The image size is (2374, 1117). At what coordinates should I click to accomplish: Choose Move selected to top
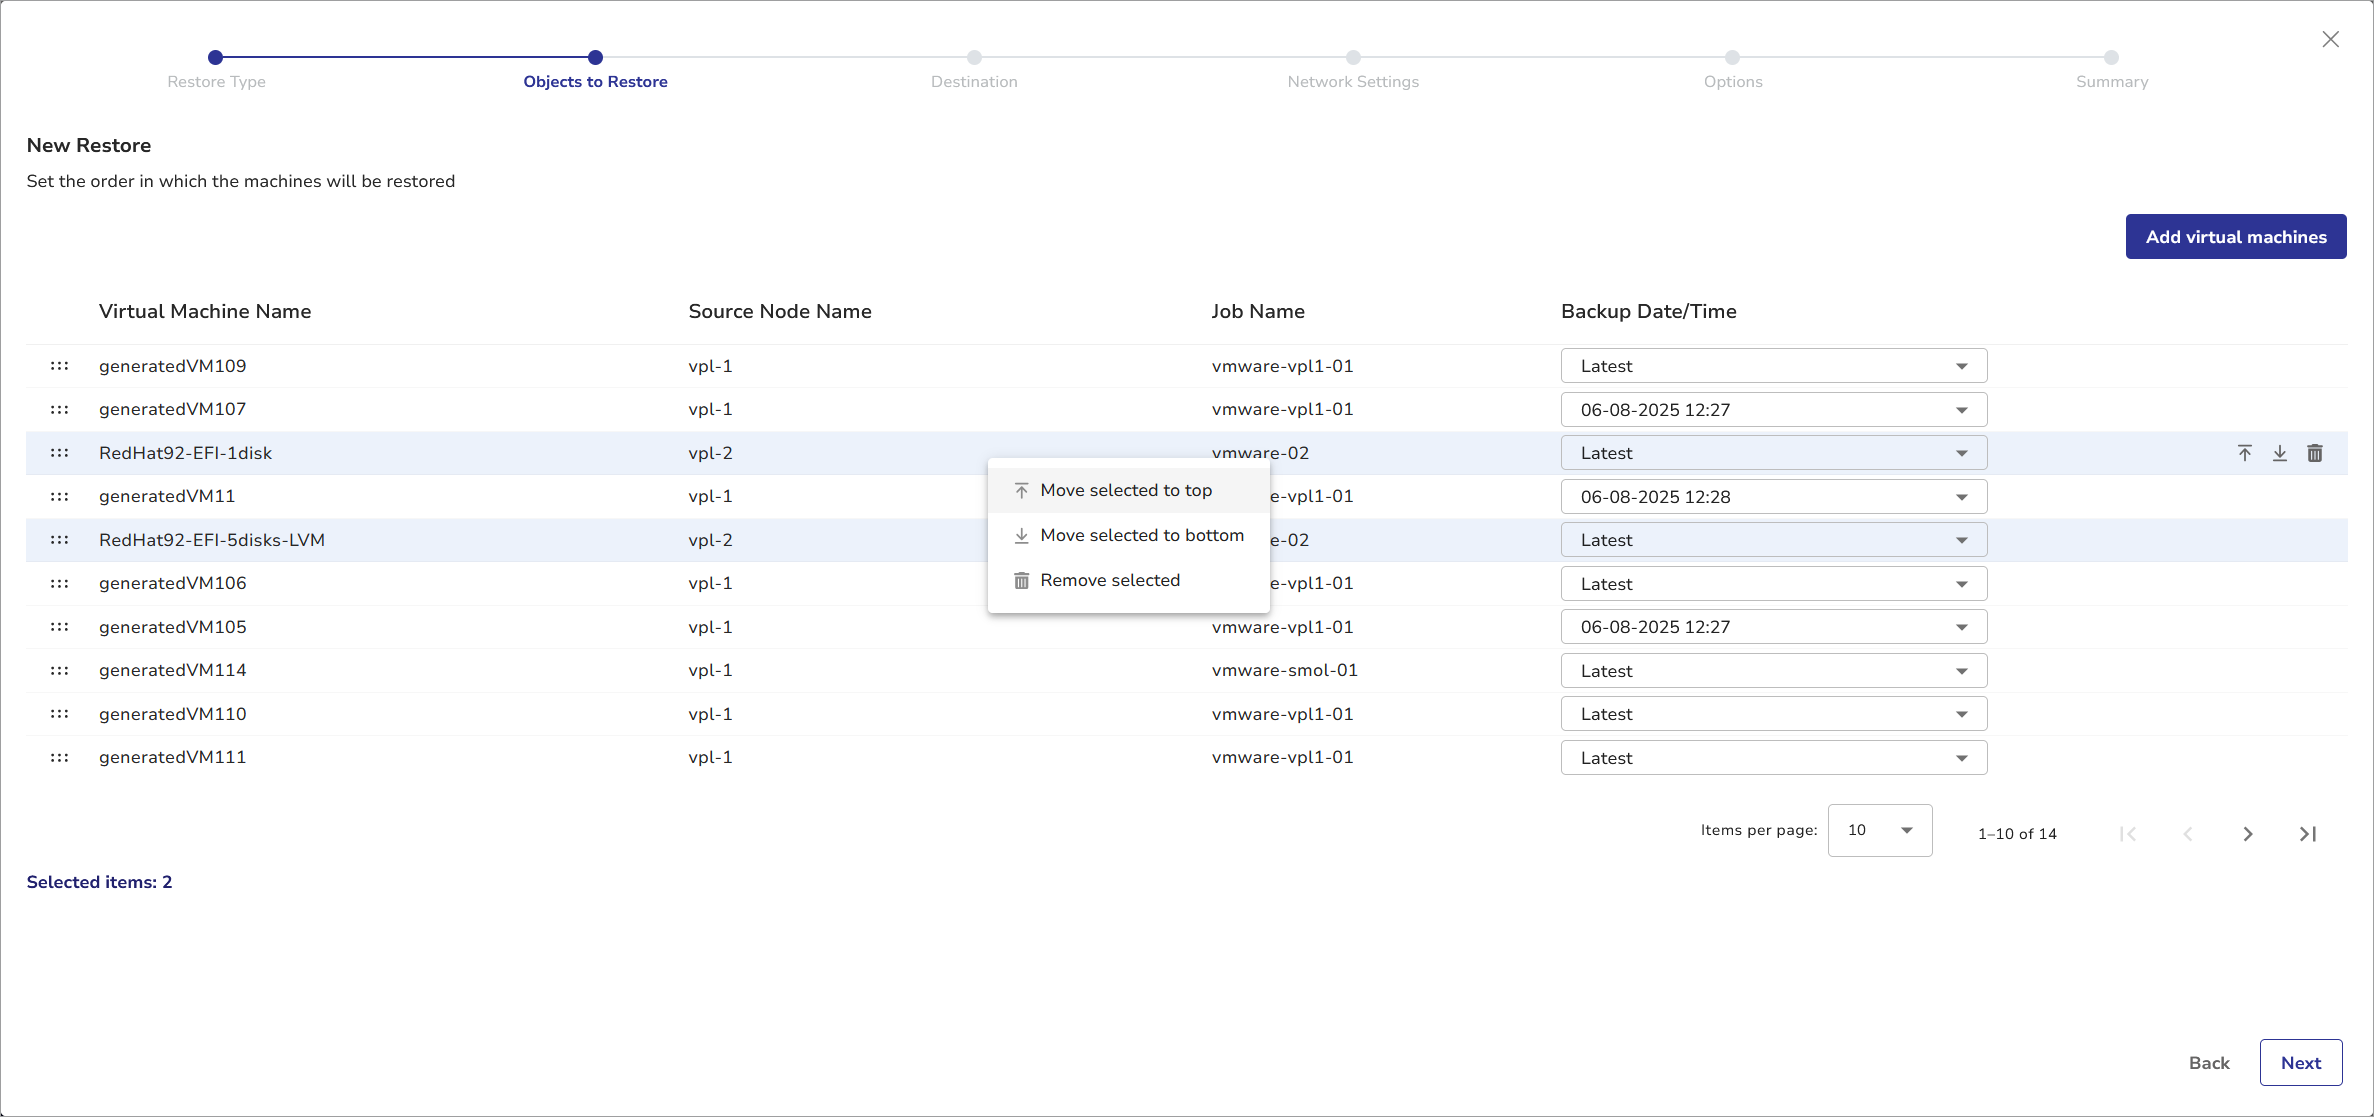1126,490
